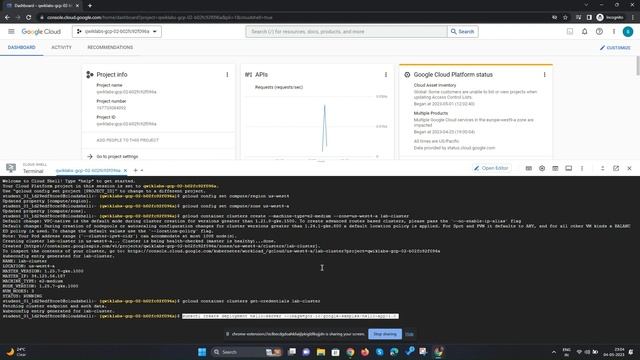The image size is (640, 360).
Task: Open Google Cloud Platform status card menu
Action: tap(544, 75)
